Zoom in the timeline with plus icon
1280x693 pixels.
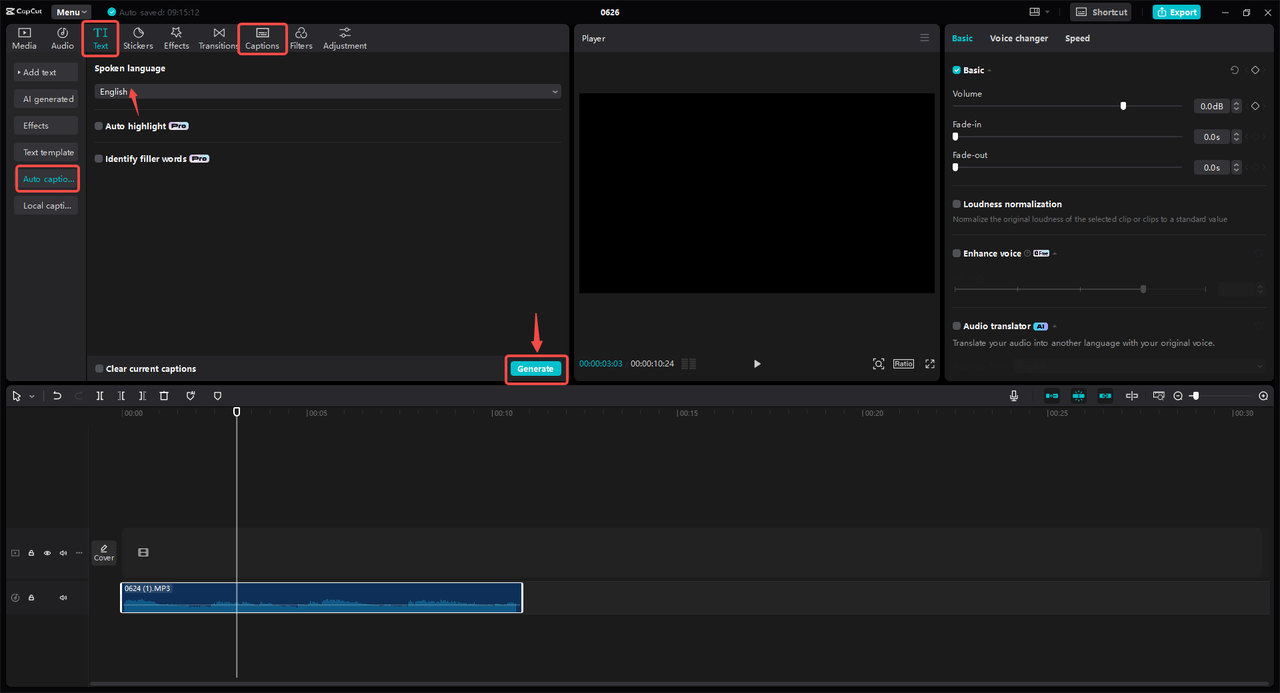(x=1263, y=396)
